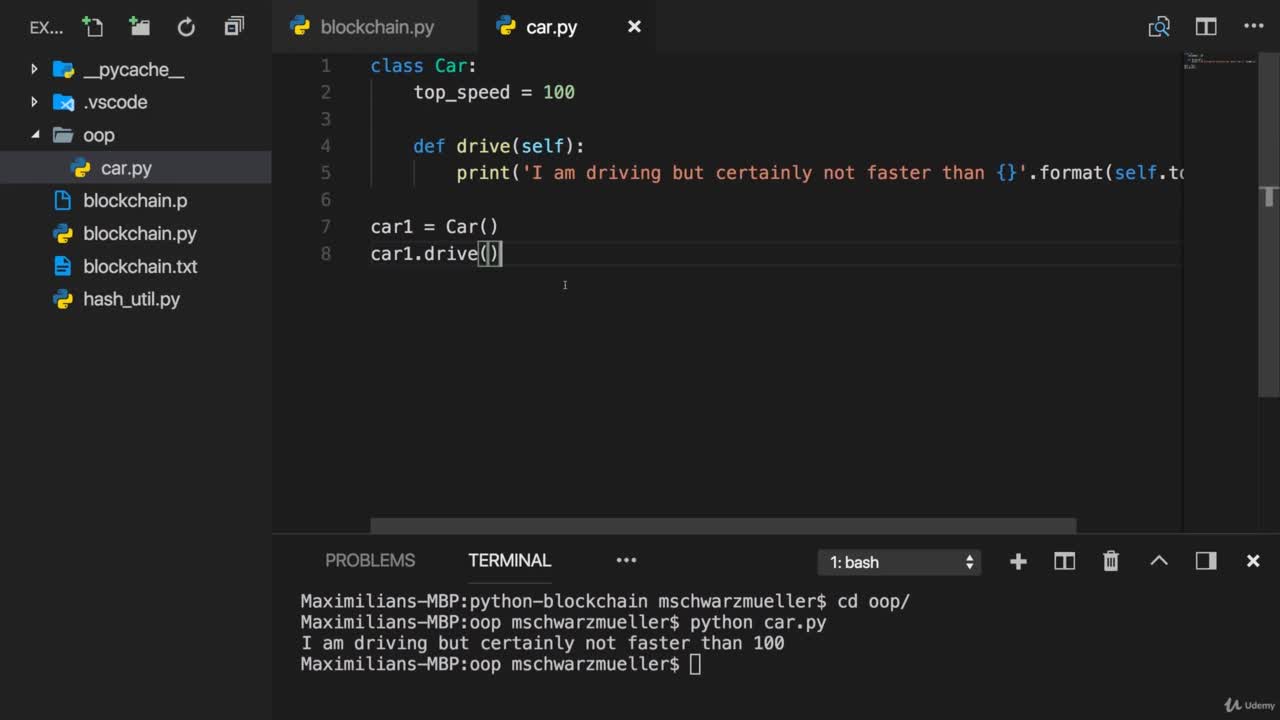Select the TERMINAL panel tab
Image resolution: width=1280 pixels, height=720 pixels.
click(509, 560)
